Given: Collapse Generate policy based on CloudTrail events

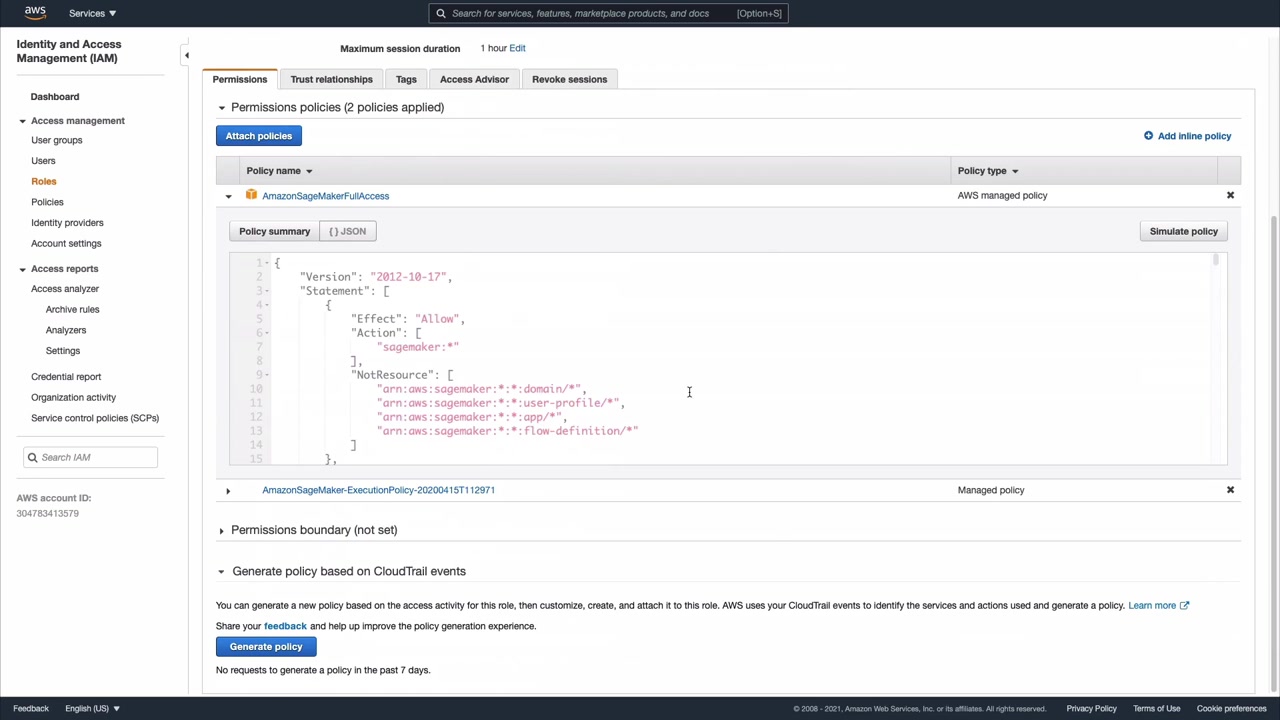Looking at the screenshot, I should 222,571.
